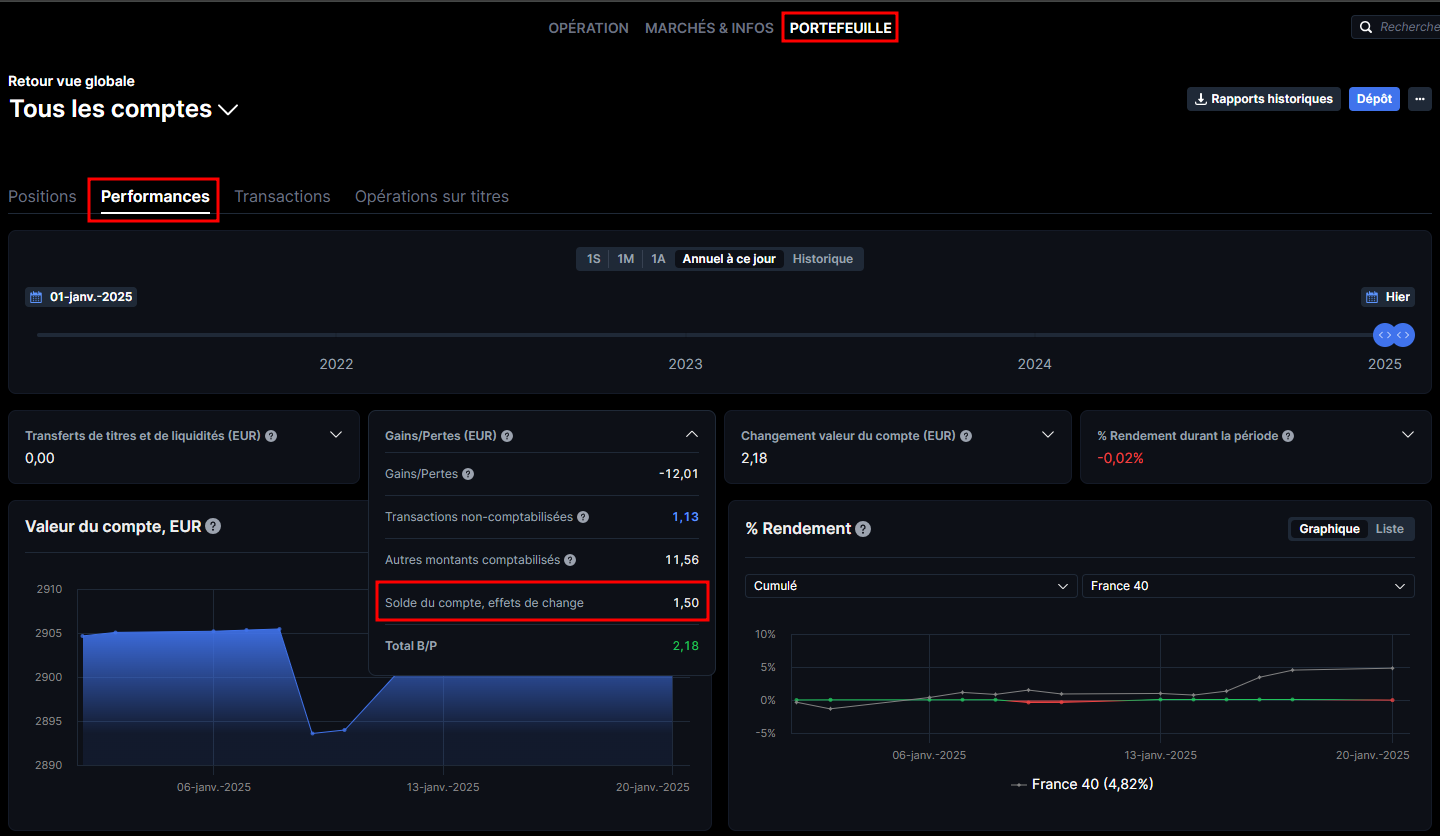Click help icon on the Gains/Pertes row
The image size is (1440, 836).
[x=468, y=474]
